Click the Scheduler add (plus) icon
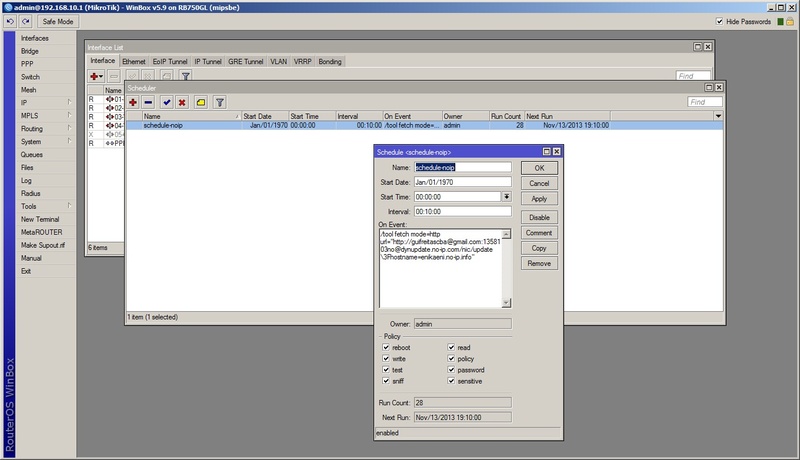The image size is (800, 460). (x=132, y=102)
